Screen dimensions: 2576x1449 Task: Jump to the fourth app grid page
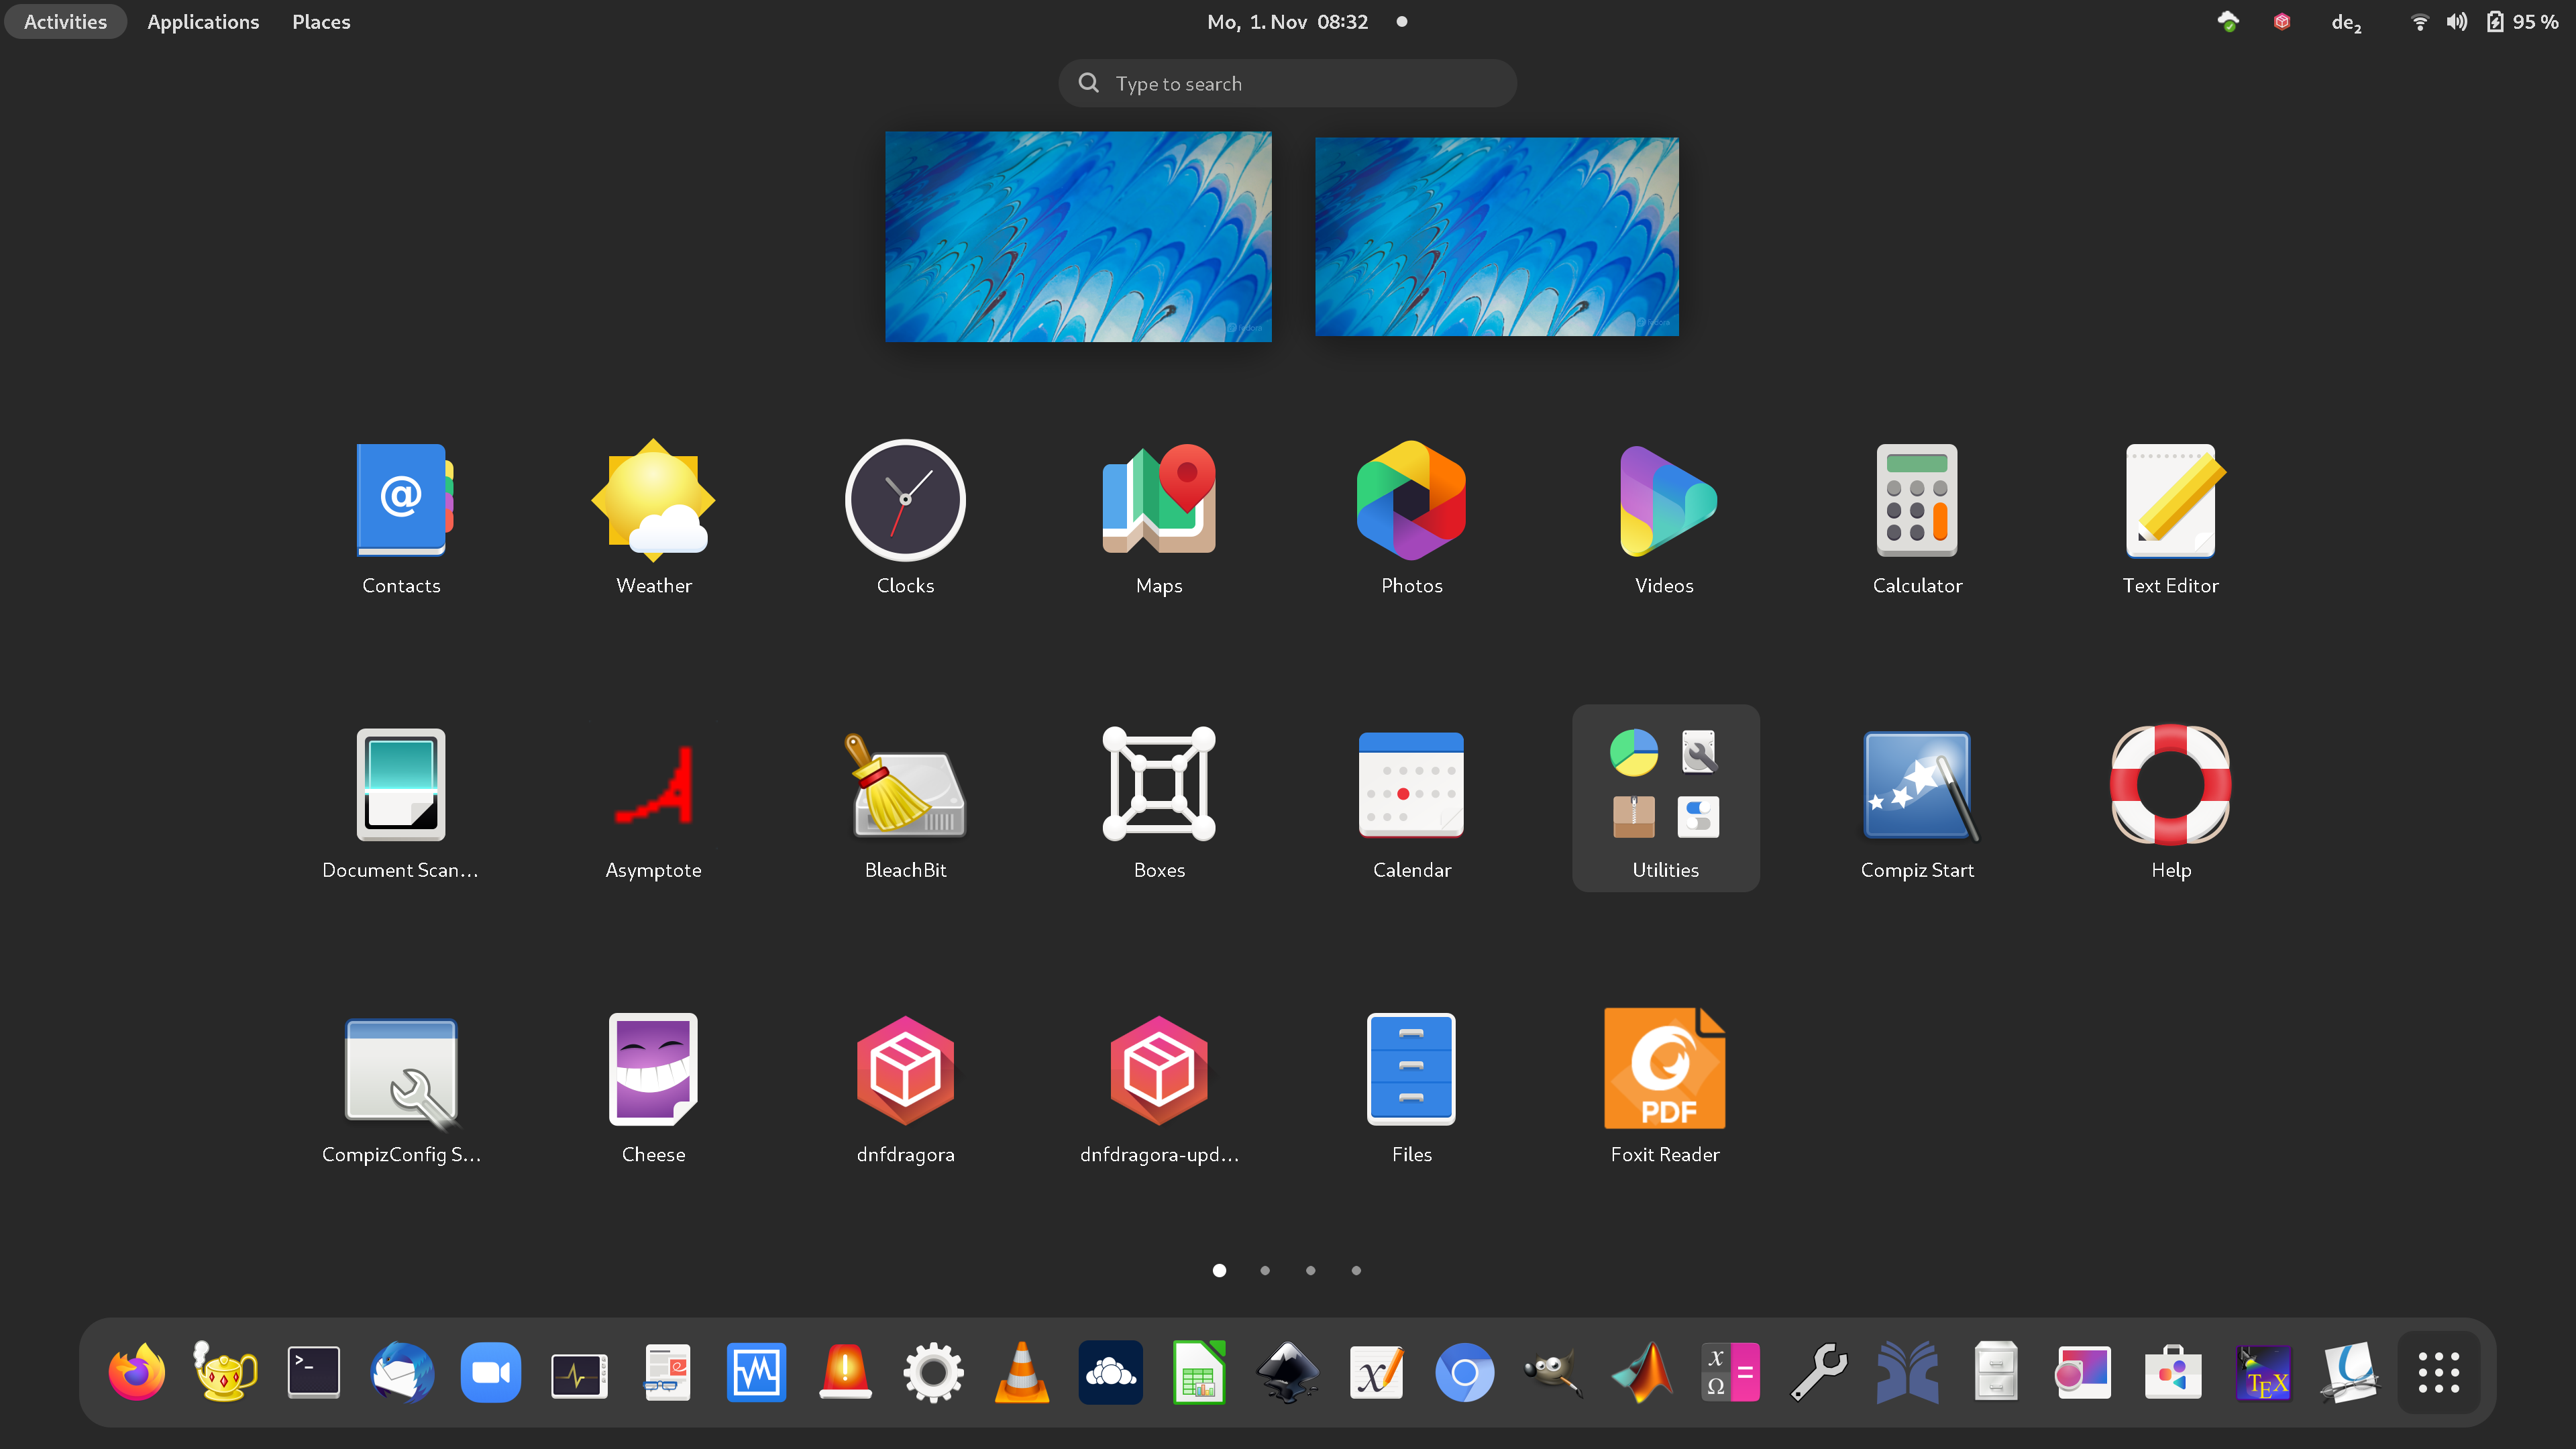tap(1356, 1270)
